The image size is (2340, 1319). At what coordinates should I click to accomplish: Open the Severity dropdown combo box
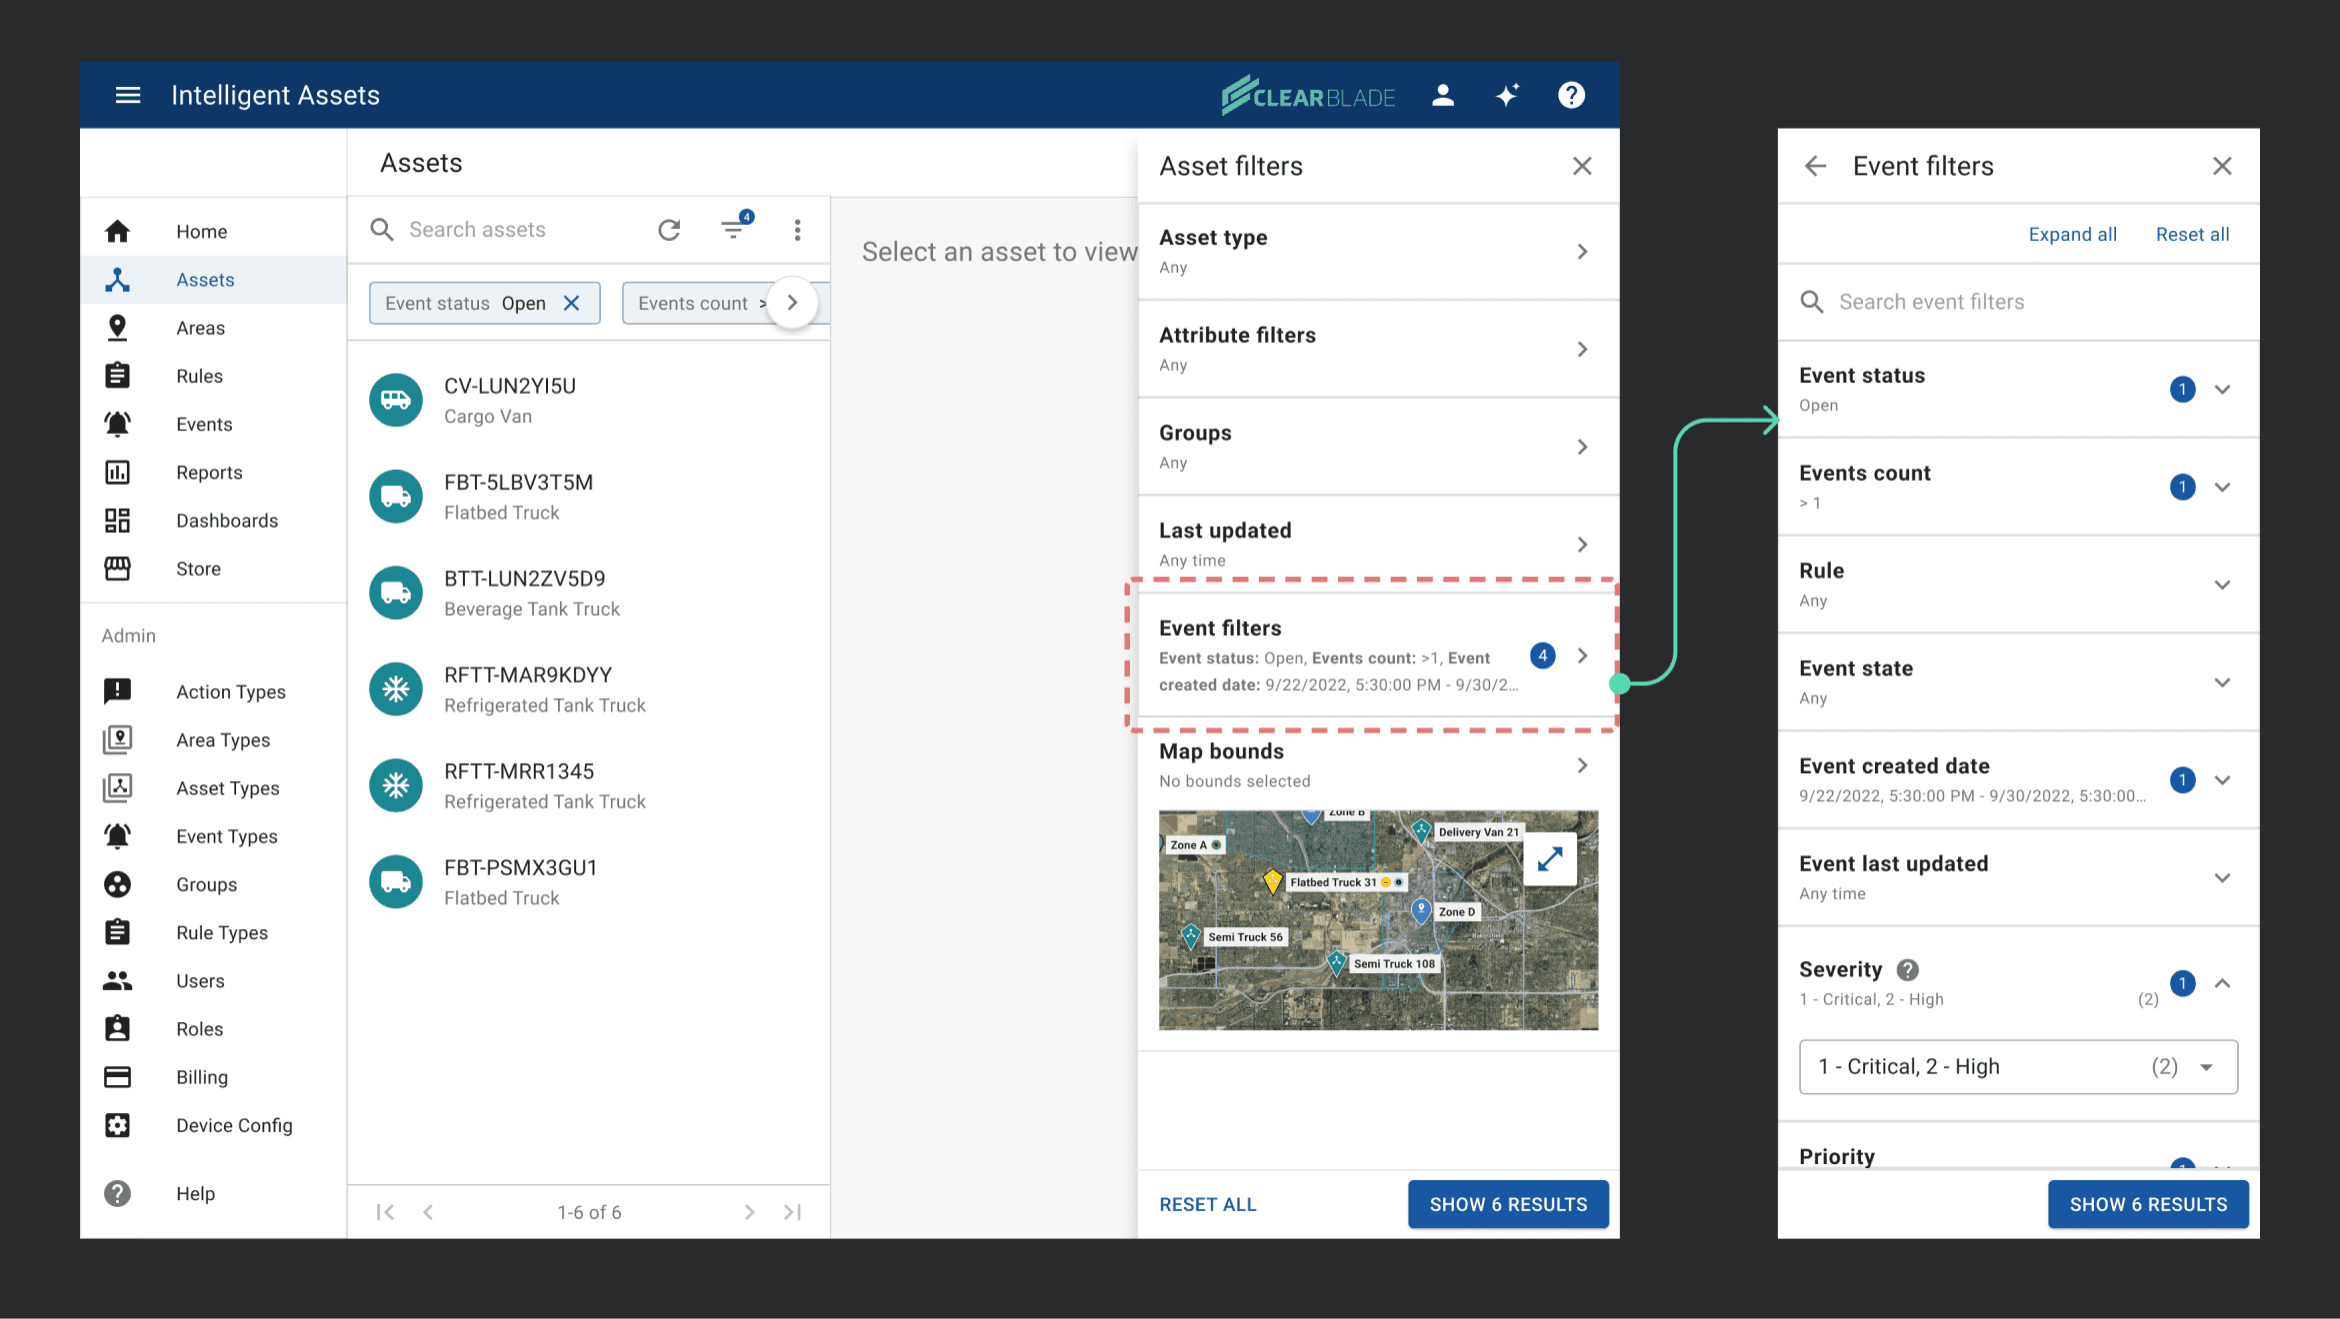pos(2017,1067)
